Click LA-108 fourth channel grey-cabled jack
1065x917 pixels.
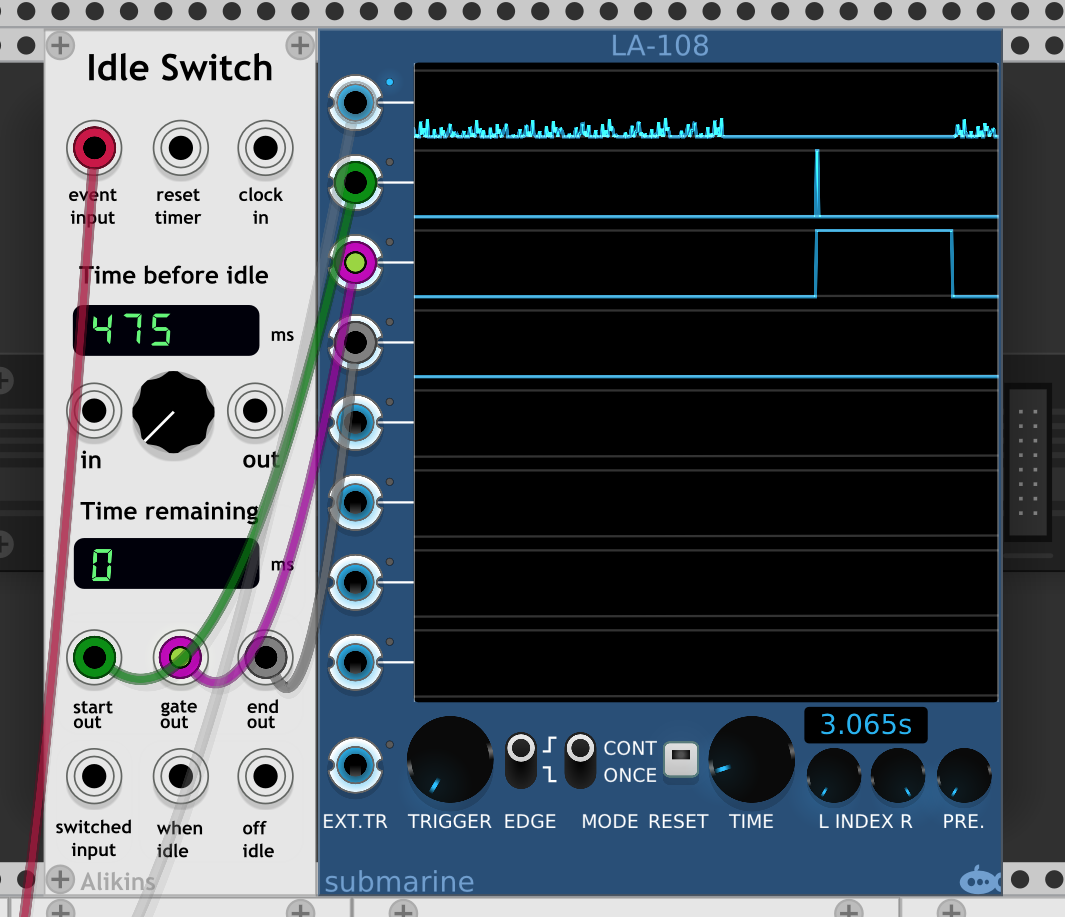point(355,342)
